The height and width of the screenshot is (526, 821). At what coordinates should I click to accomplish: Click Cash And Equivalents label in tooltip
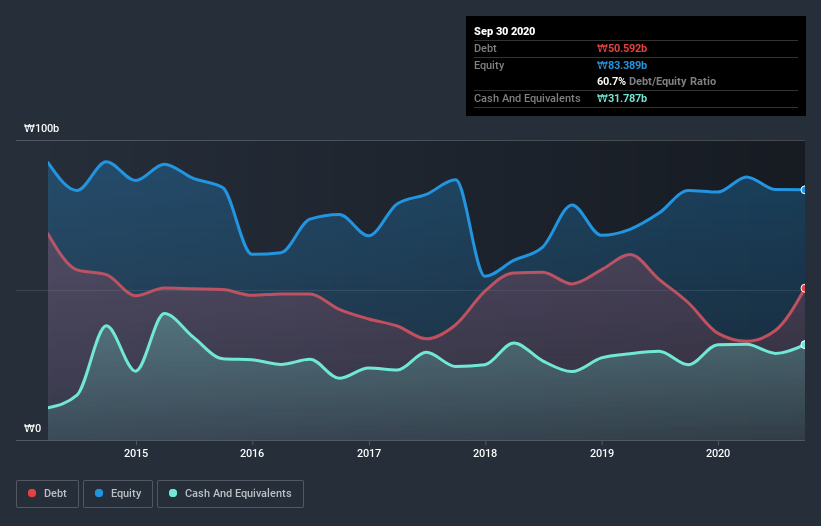tap(527, 98)
